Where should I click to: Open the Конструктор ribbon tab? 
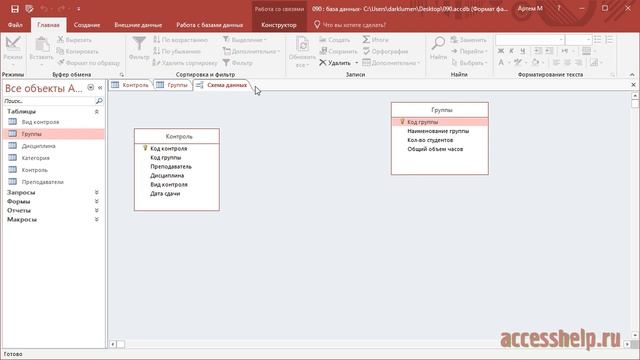coord(279,25)
